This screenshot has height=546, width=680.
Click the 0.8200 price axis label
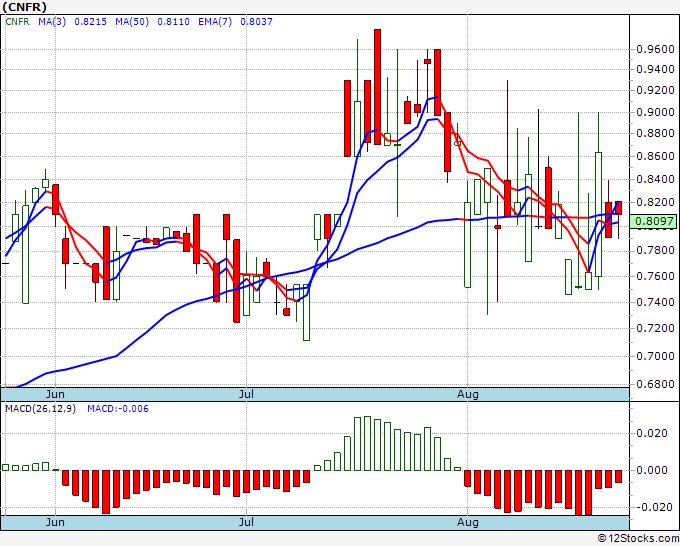point(655,203)
